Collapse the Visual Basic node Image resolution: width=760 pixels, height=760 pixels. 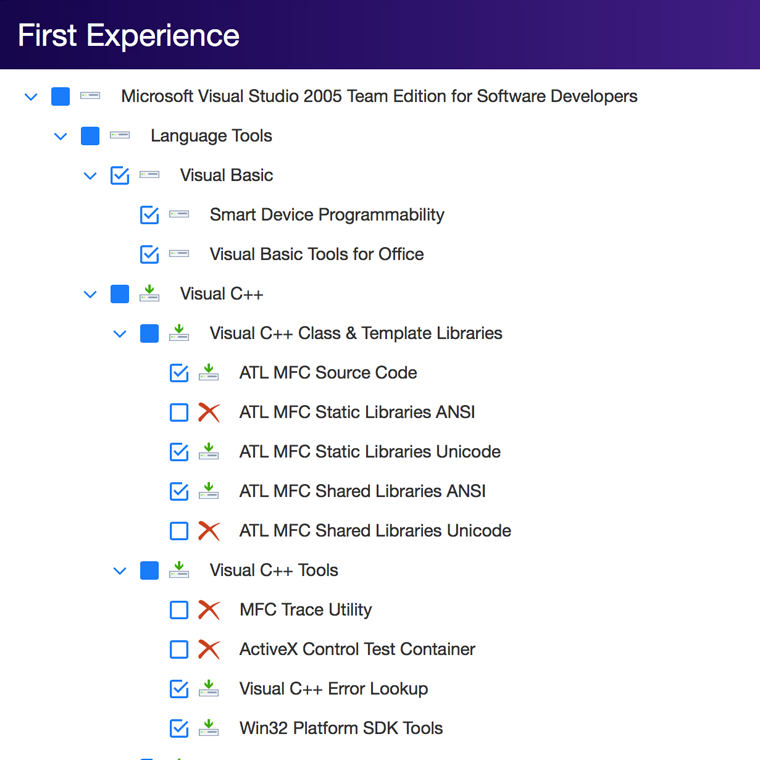click(x=90, y=176)
